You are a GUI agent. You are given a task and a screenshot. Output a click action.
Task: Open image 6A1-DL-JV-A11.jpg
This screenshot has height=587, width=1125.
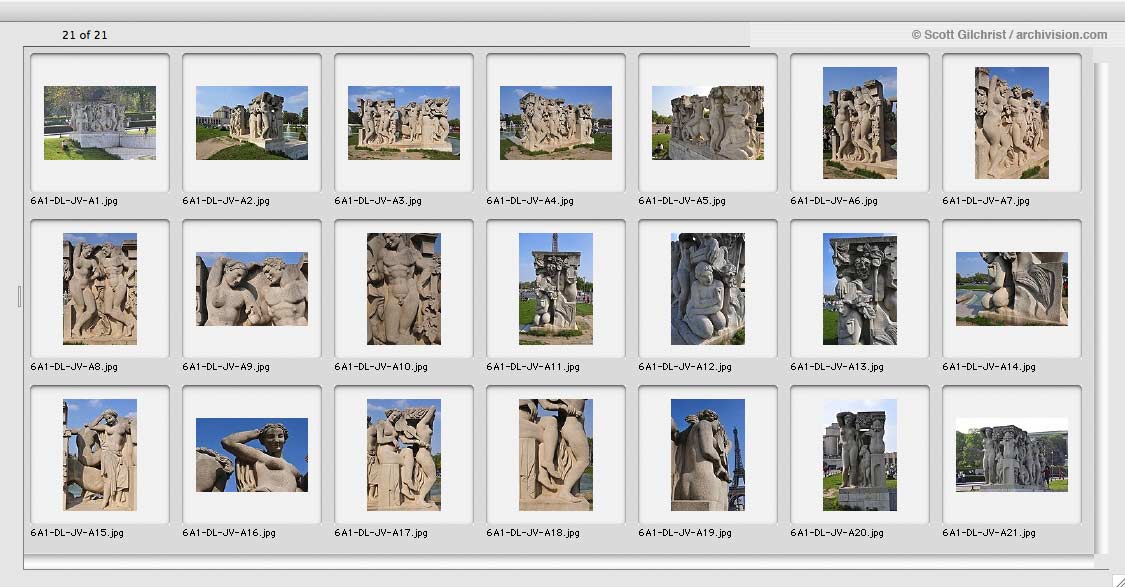[x=556, y=288]
